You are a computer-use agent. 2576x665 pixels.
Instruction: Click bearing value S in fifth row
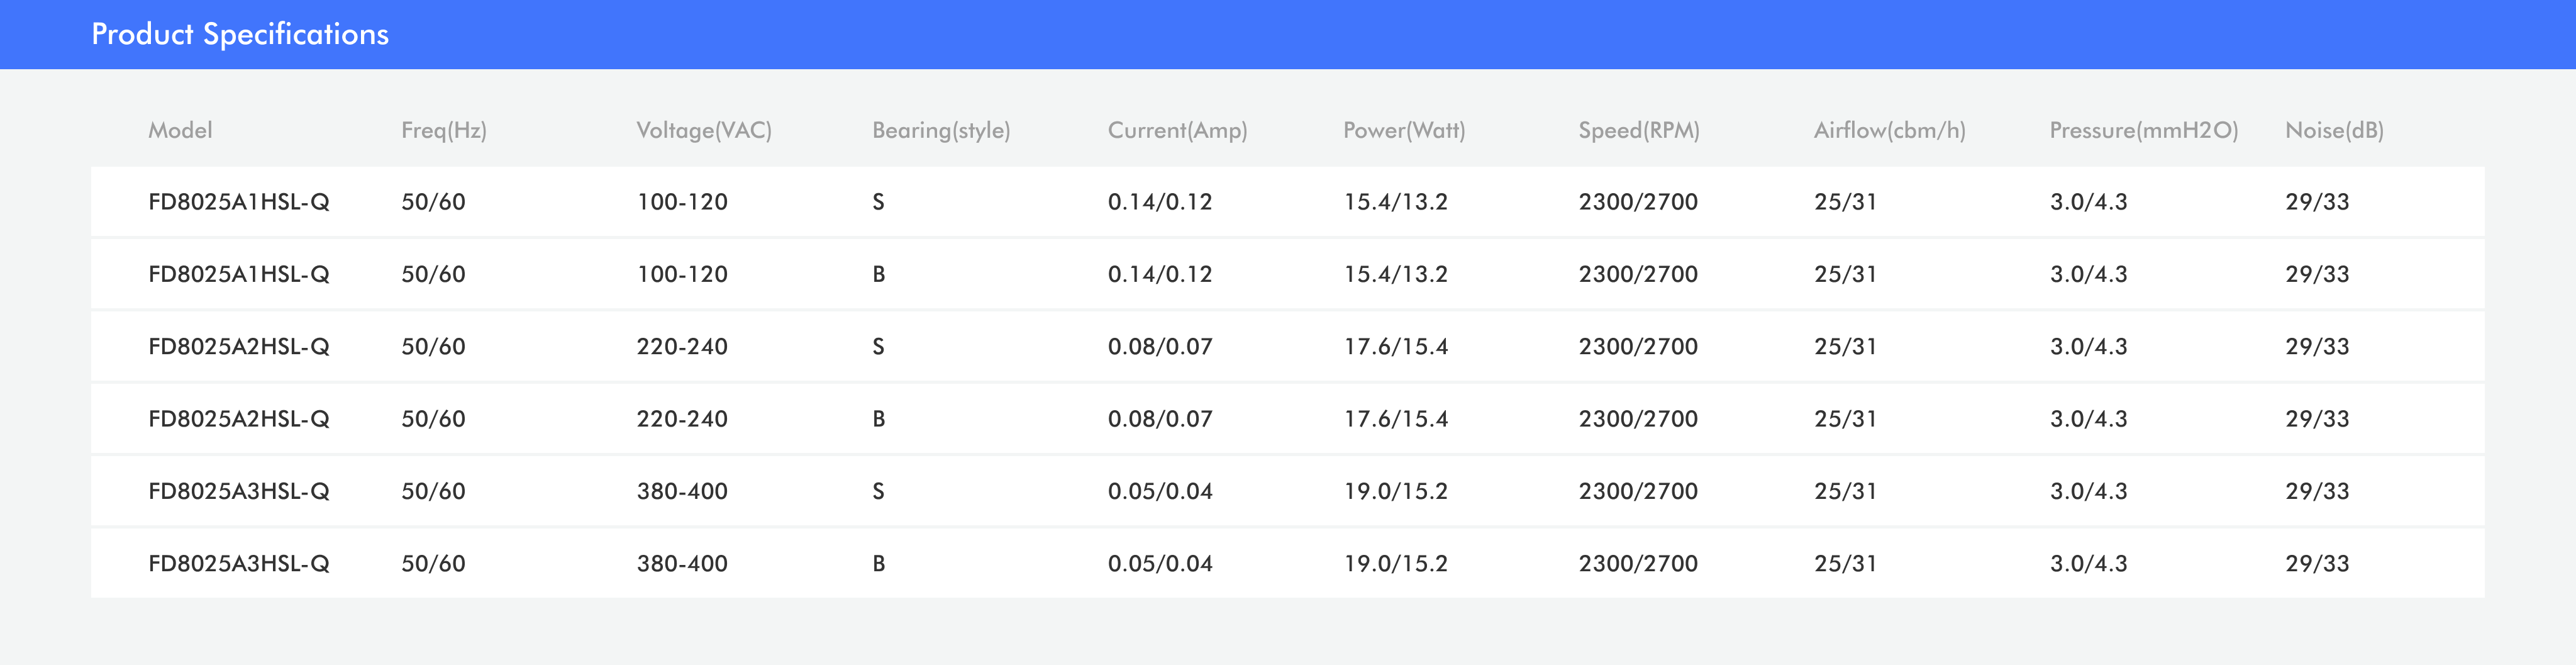[878, 491]
